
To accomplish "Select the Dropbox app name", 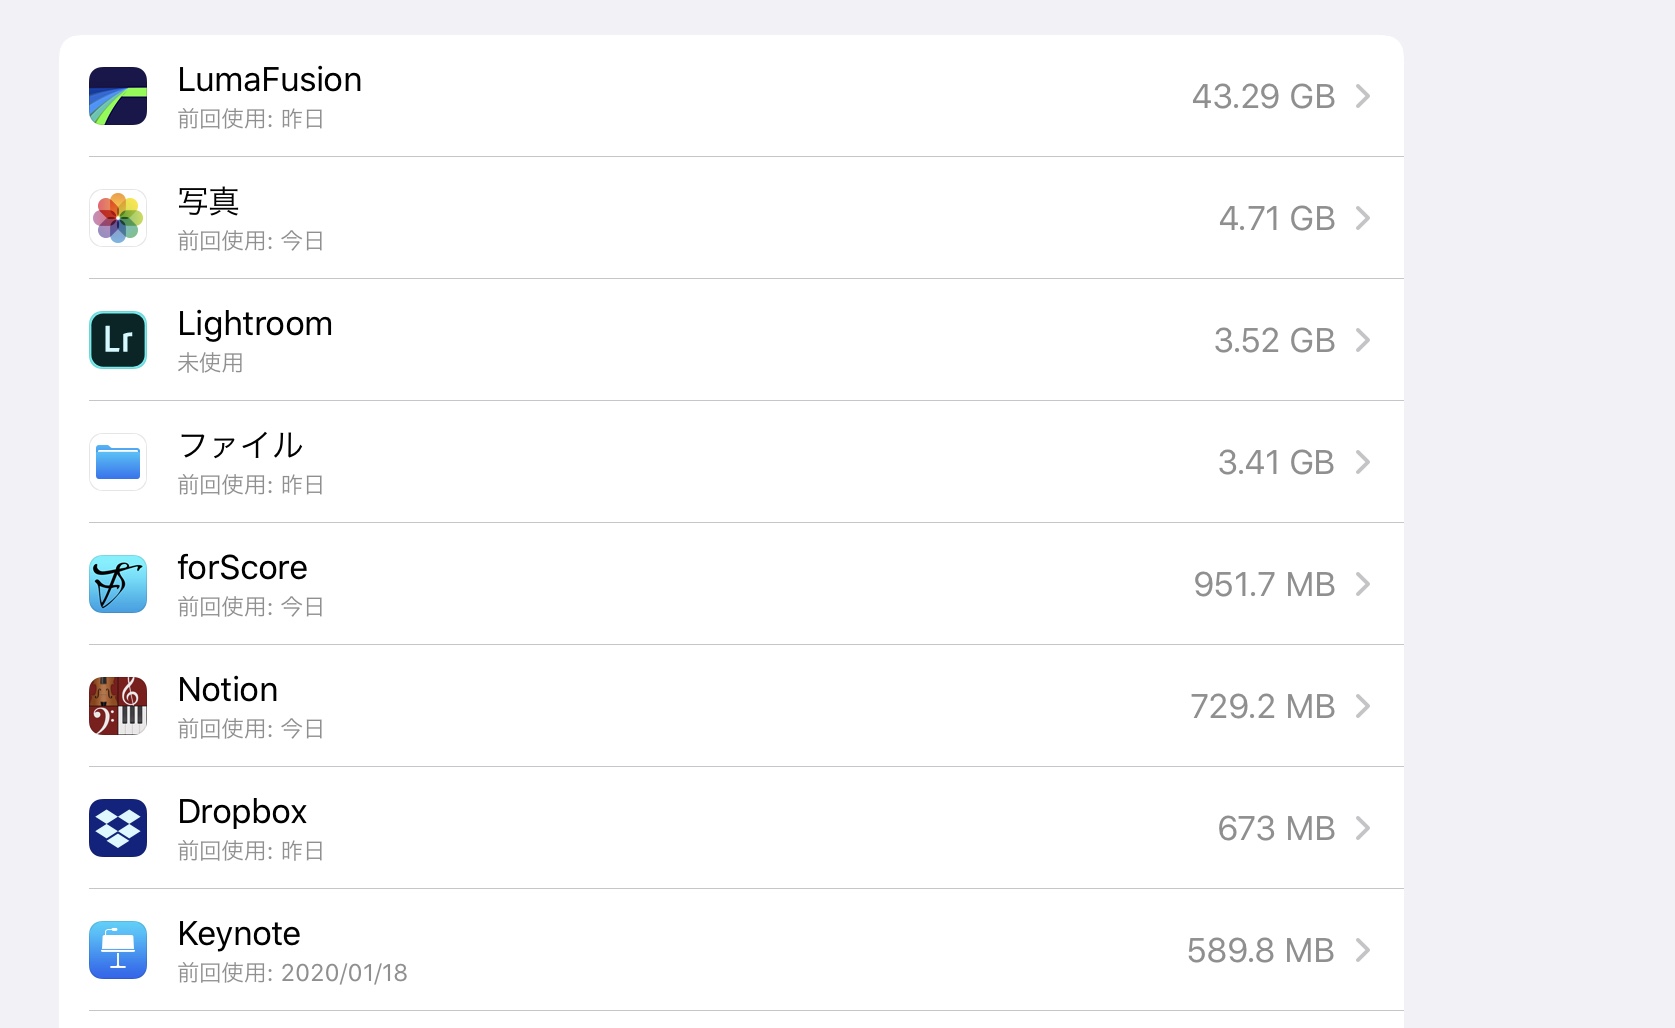I will pos(242,812).
